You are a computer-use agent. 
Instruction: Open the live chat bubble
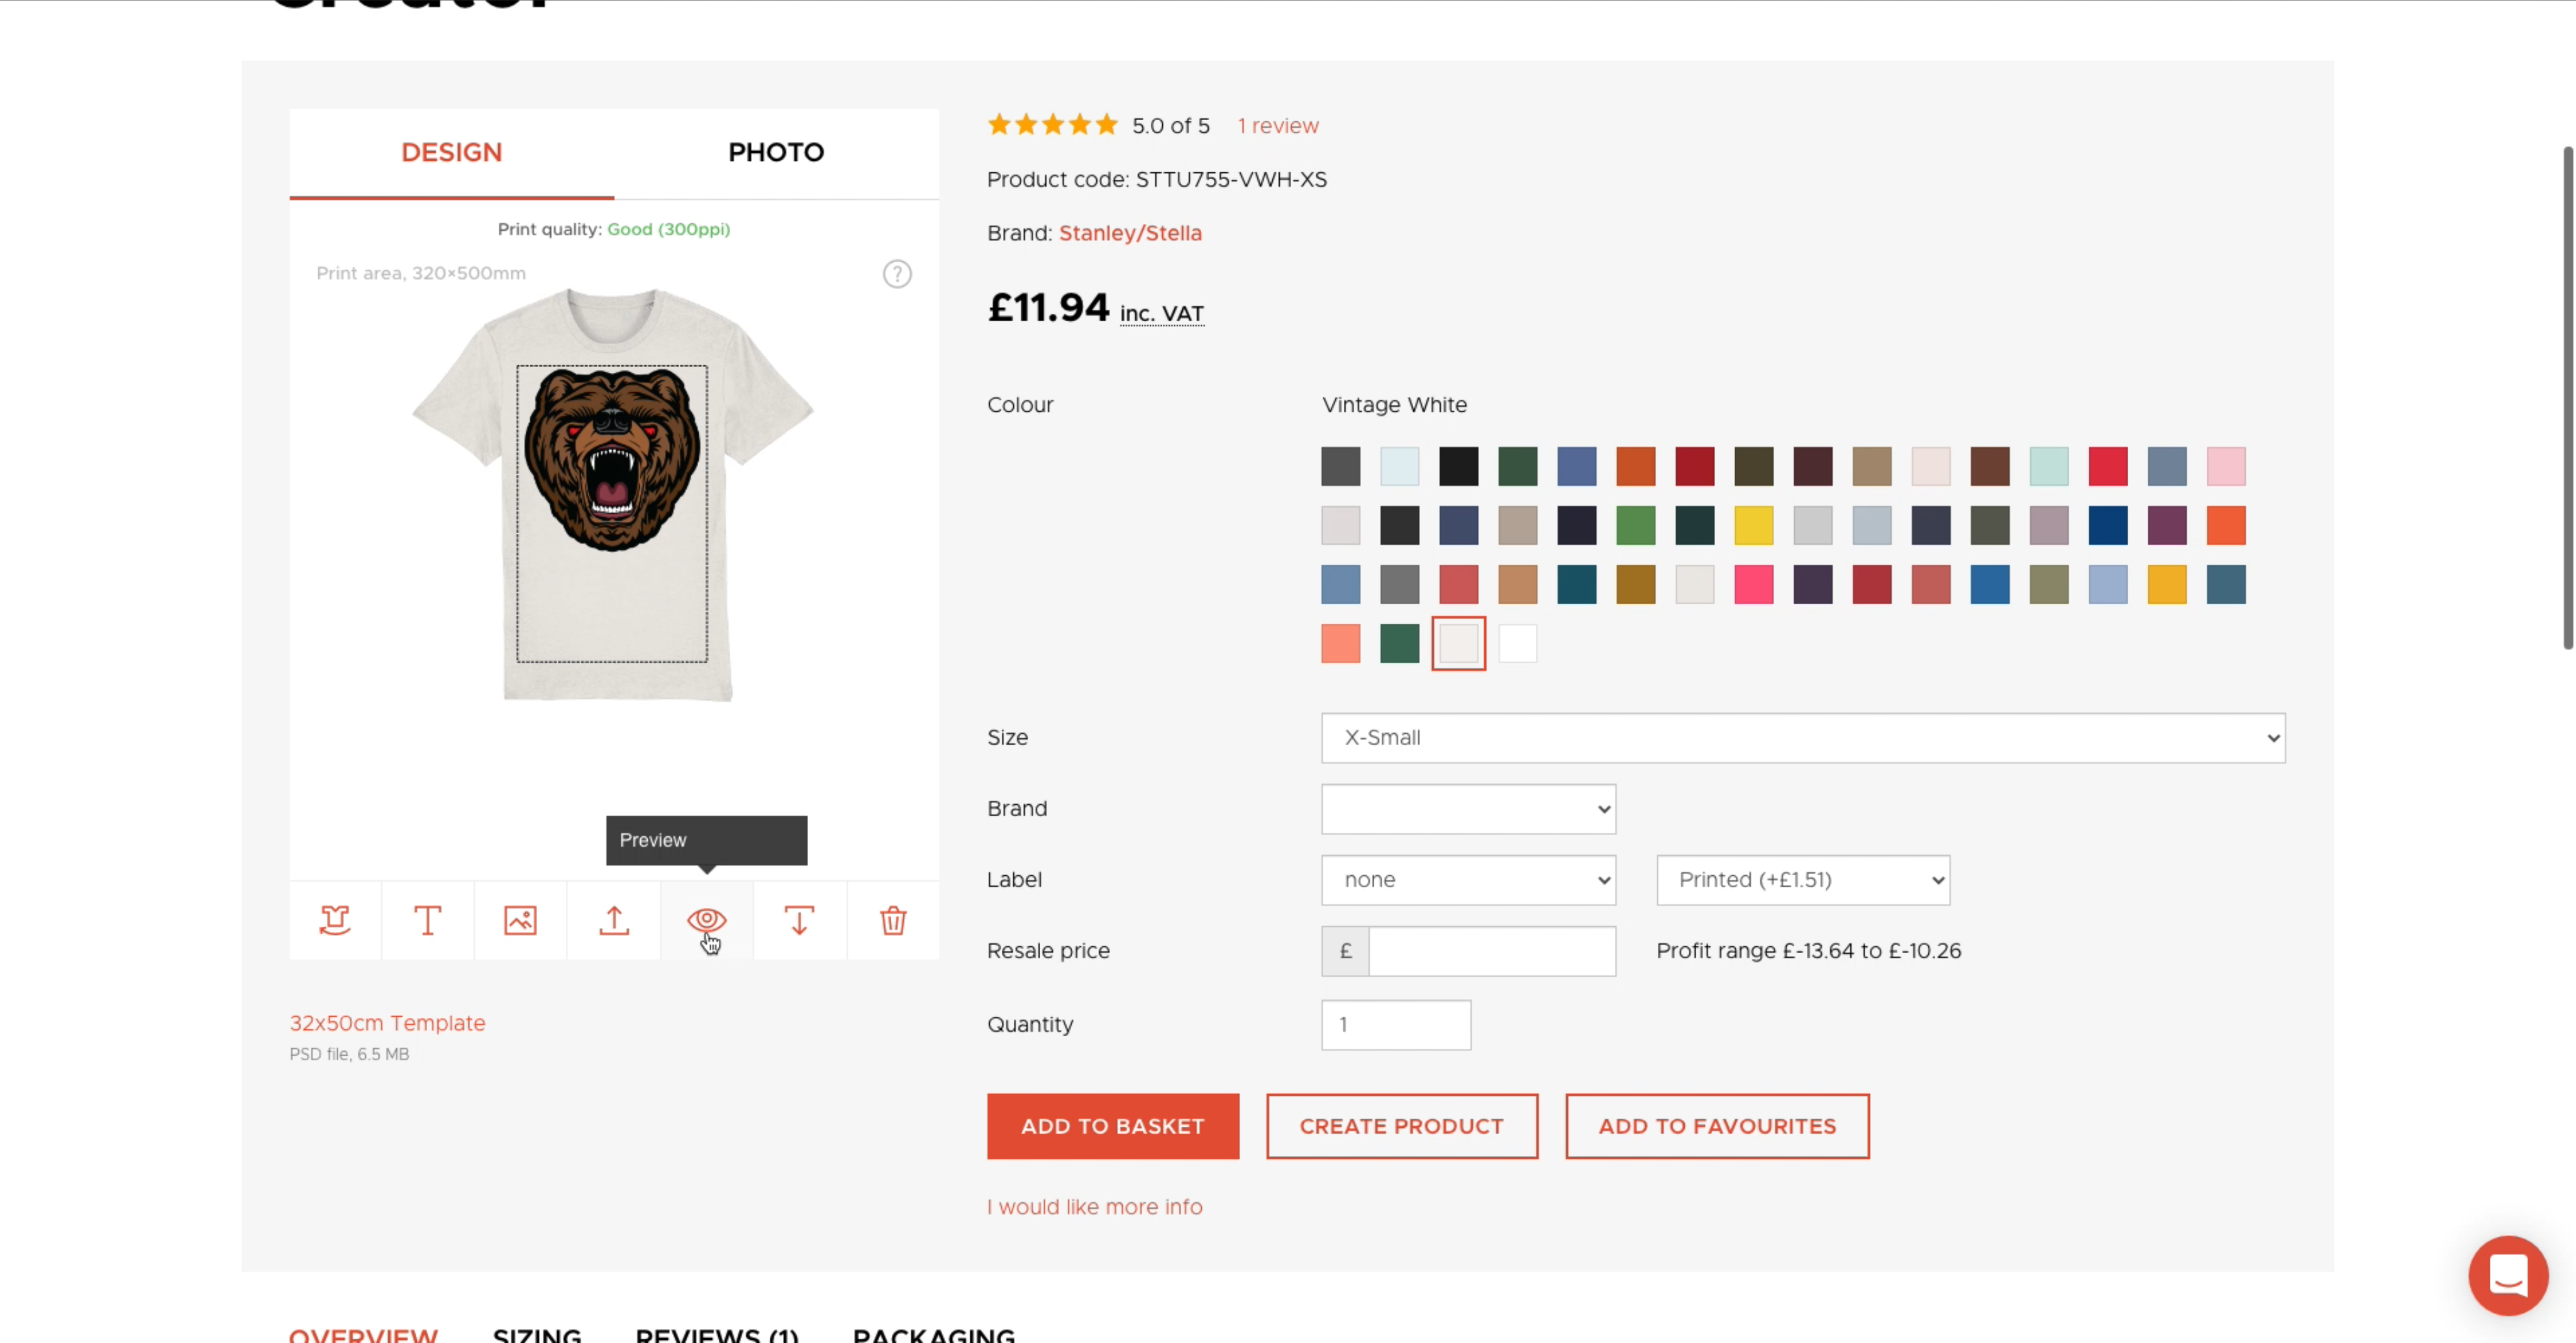tap(2507, 1275)
